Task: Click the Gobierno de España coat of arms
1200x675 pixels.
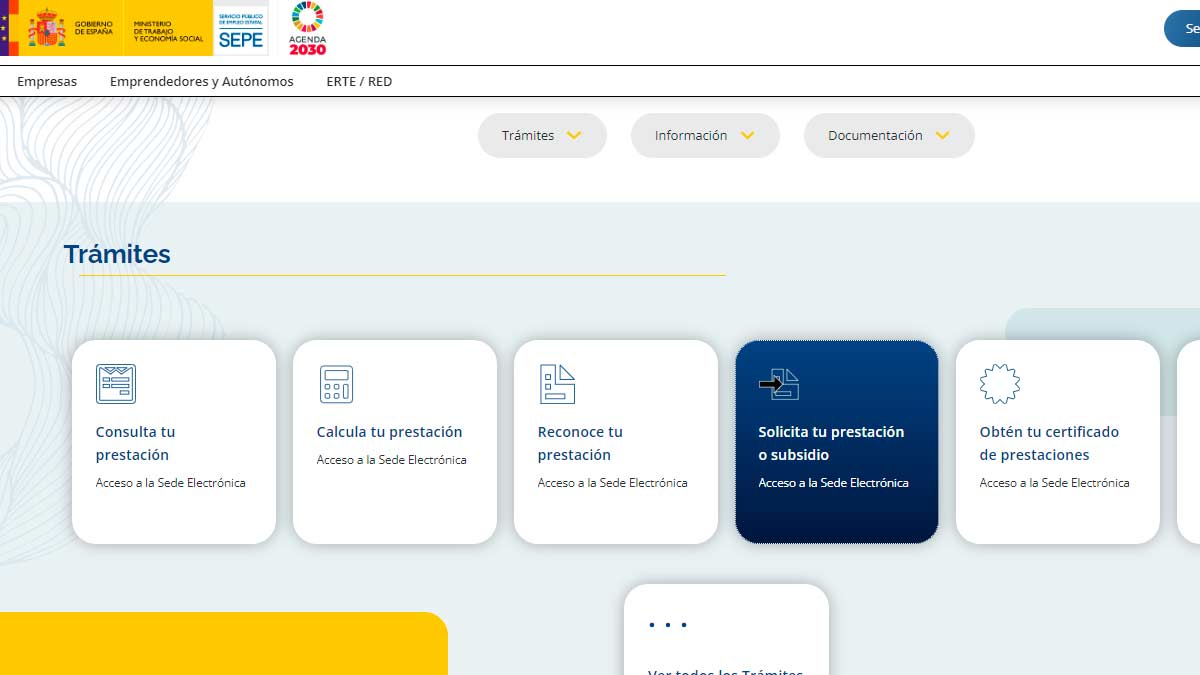Action: tap(40, 29)
